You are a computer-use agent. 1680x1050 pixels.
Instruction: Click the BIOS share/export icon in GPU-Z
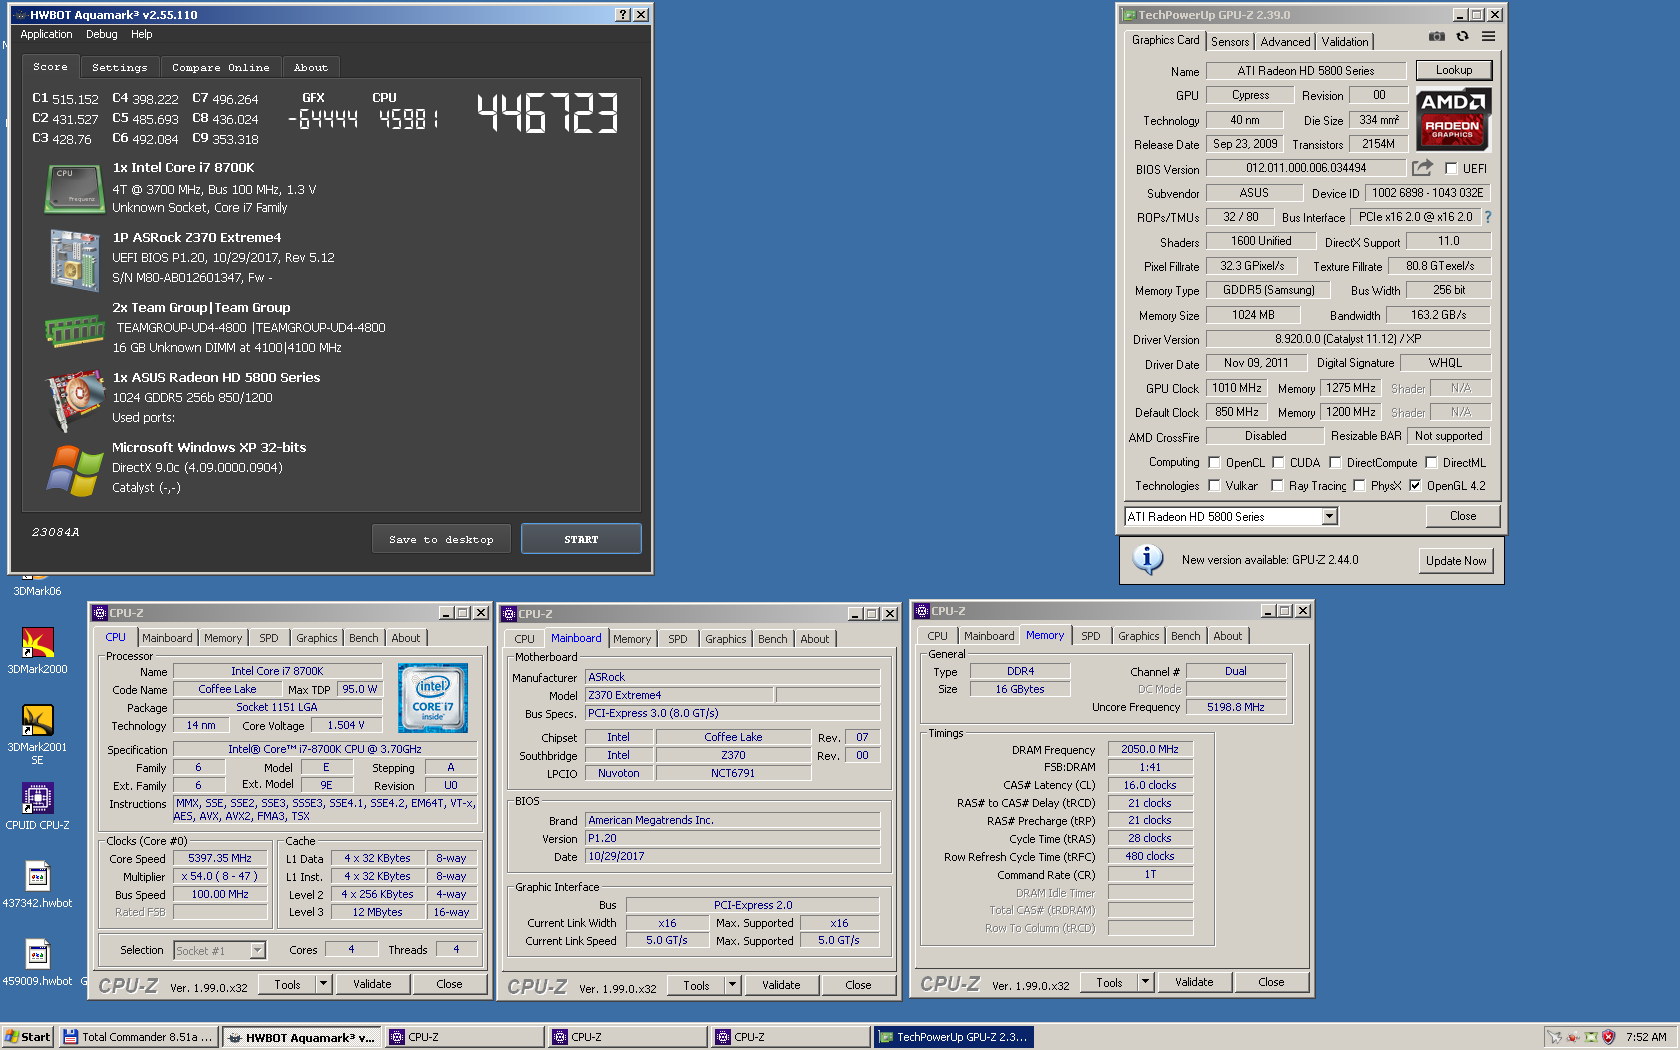coord(1422,168)
